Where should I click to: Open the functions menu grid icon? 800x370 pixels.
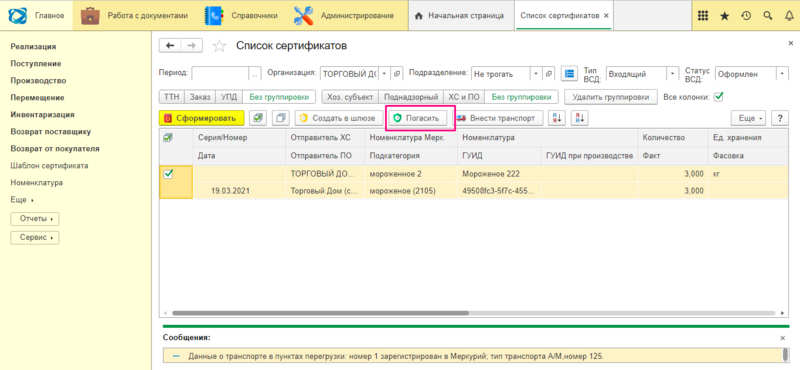[703, 16]
